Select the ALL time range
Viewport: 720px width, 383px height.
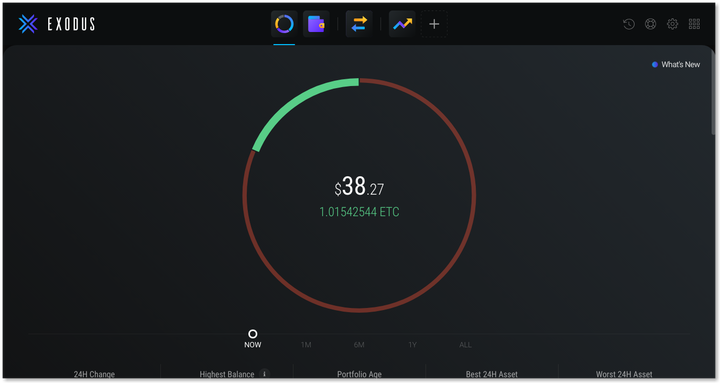pyautogui.click(x=465, y=345)
